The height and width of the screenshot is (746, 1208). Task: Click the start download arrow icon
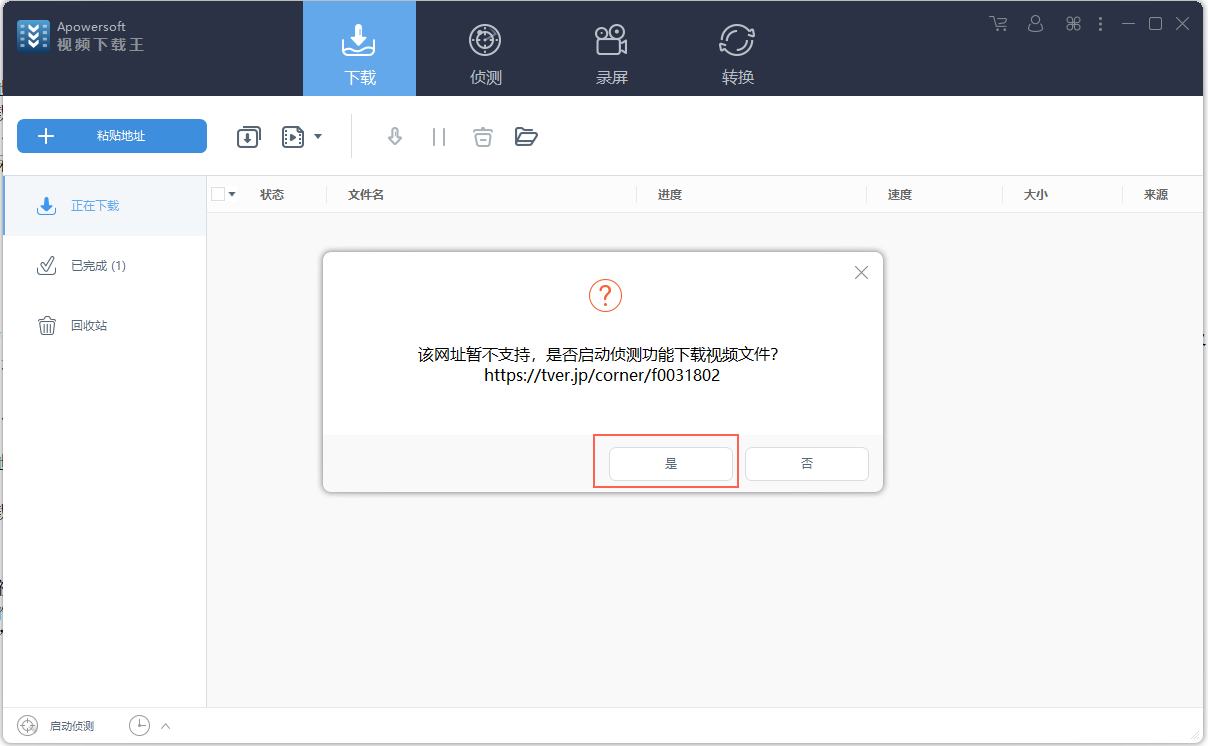click(395, 137)
